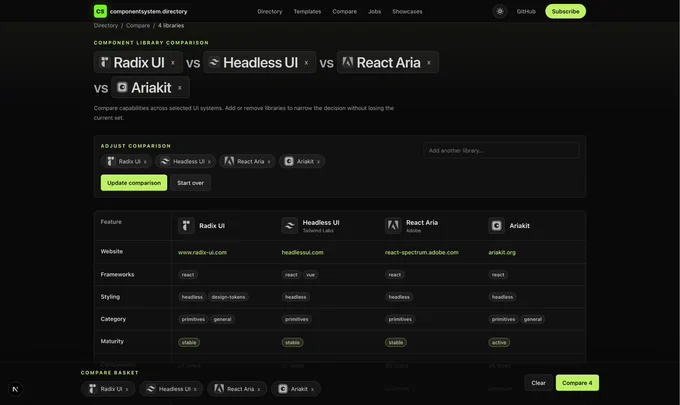Click Ariakit logo in the title
Screen dimensions: 680x405
(122, 88)
